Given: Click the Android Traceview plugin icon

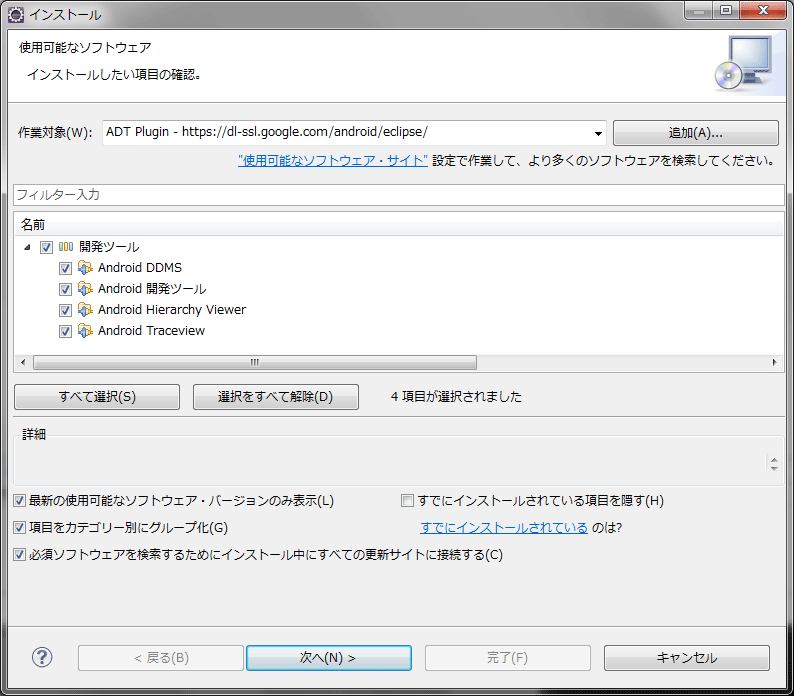Looking at the screenshot, I should (85, 331).
